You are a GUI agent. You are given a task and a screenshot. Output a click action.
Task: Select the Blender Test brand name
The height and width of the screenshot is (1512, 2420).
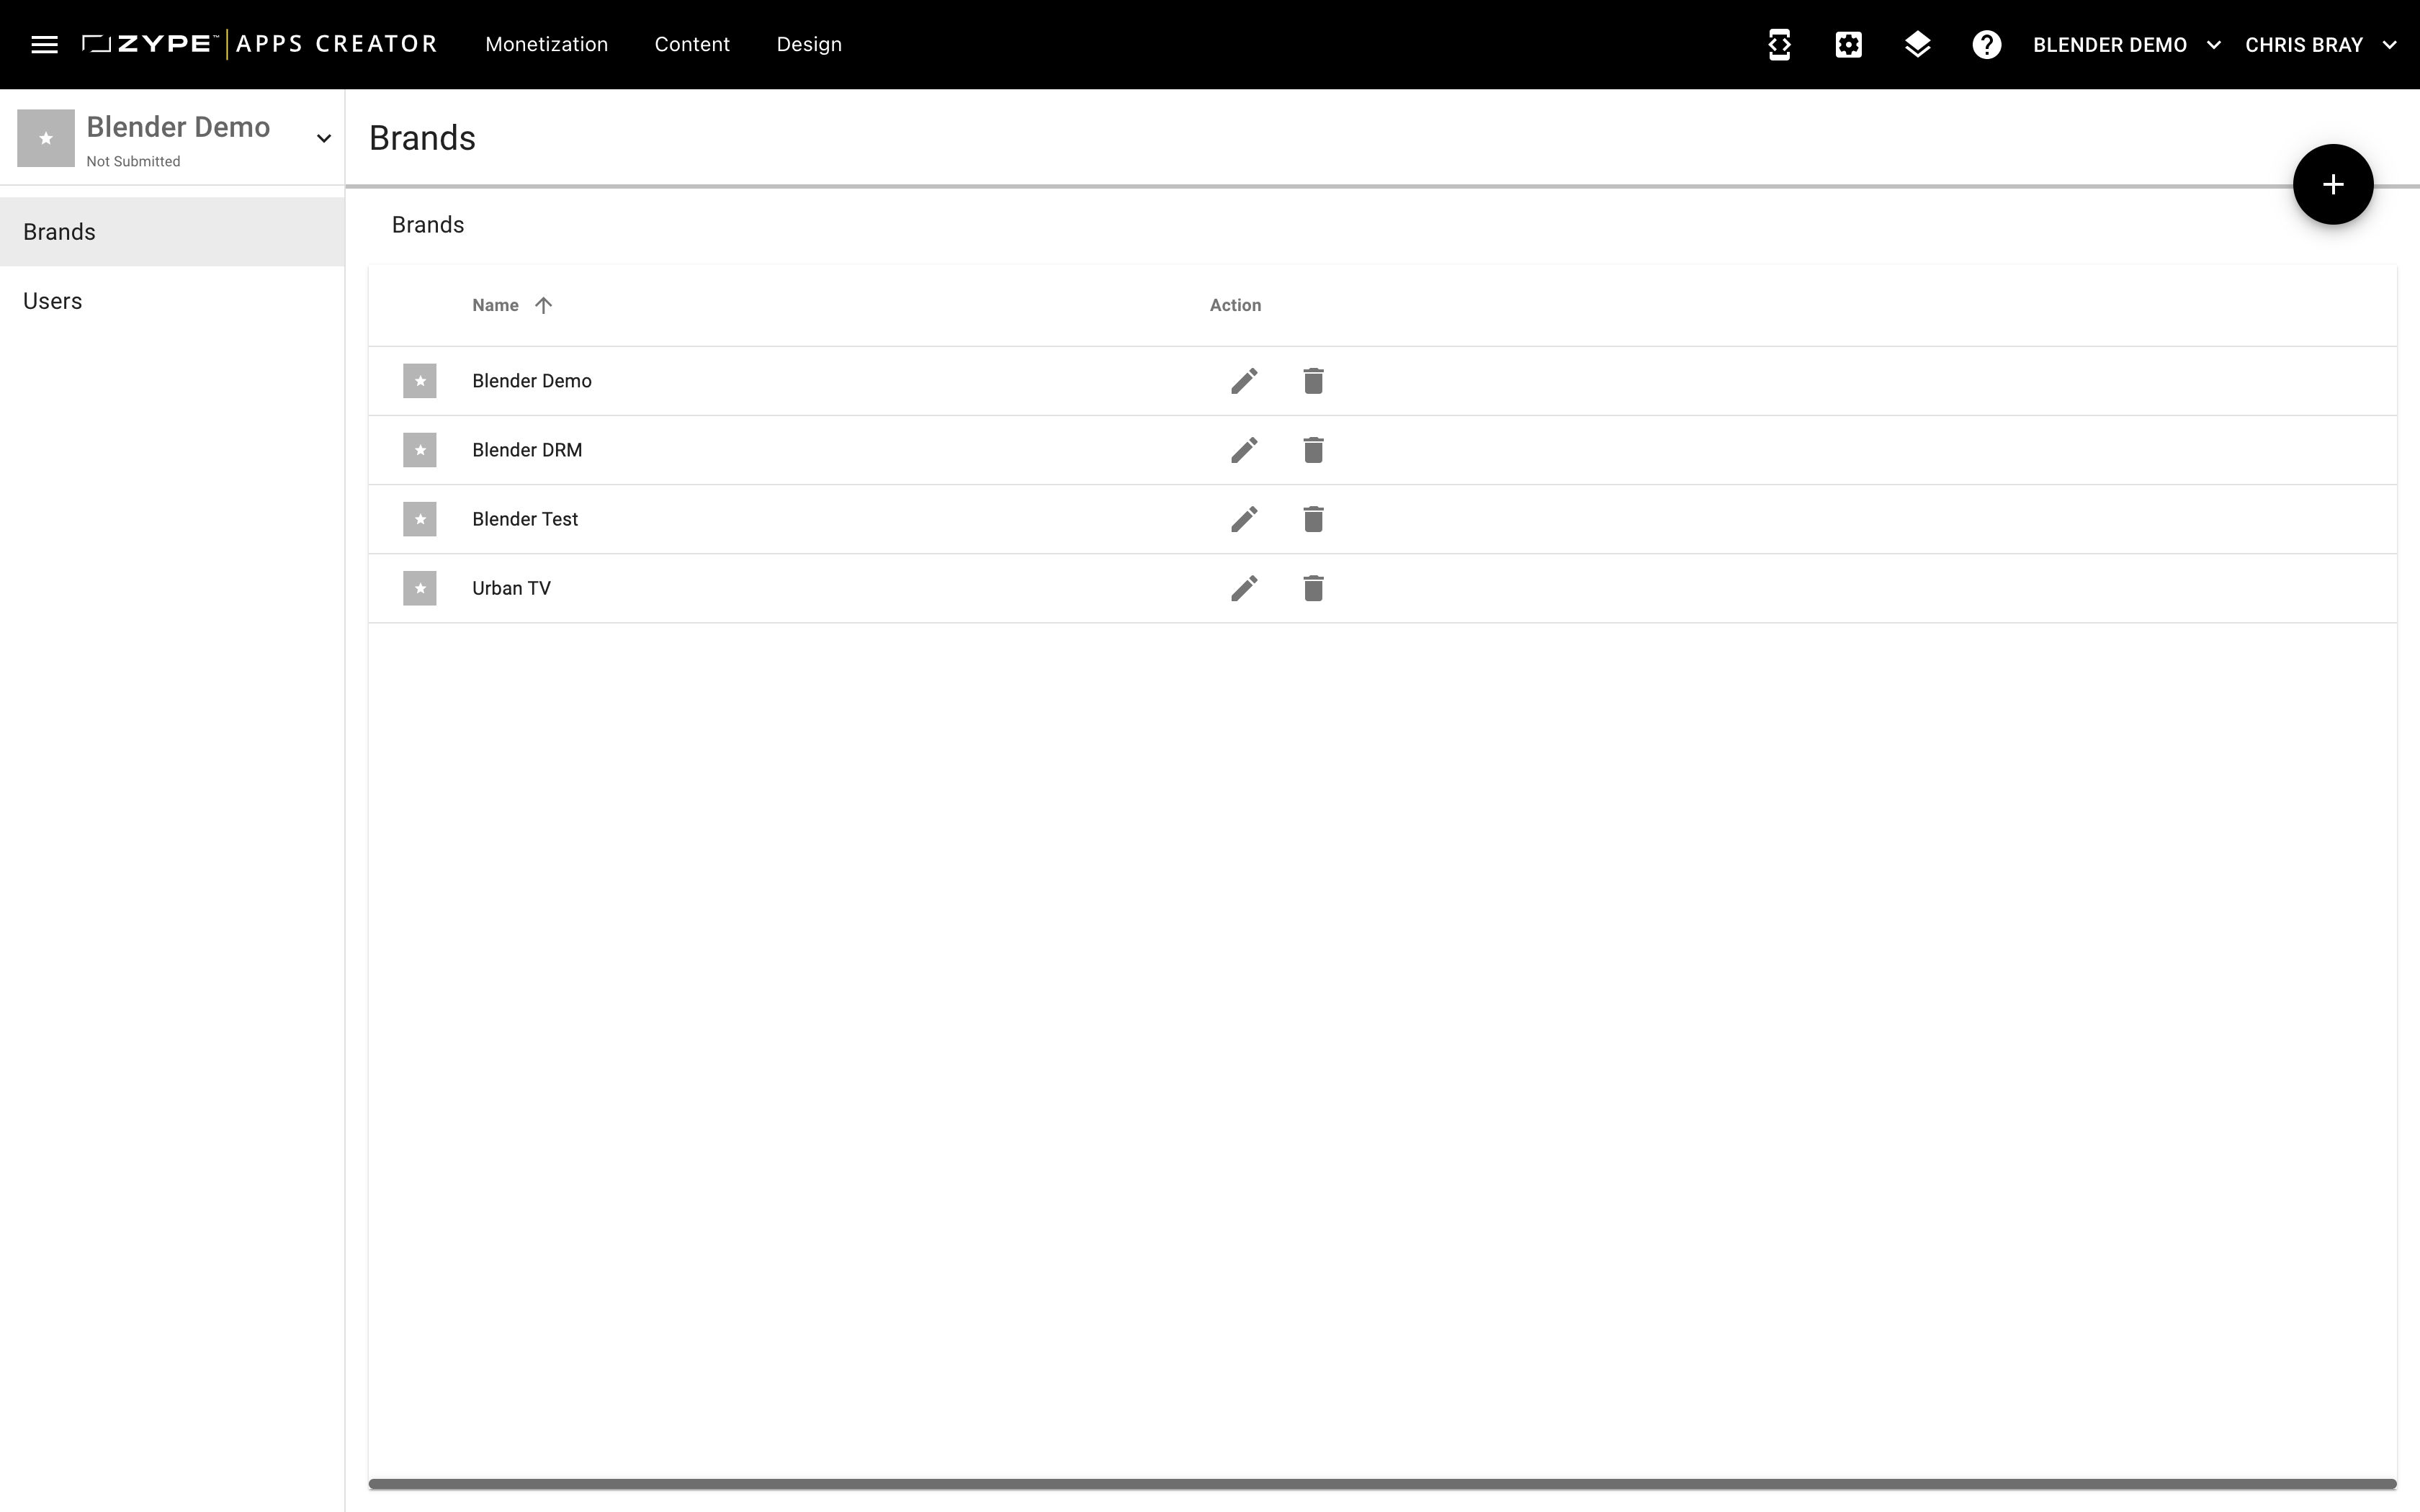coord(525,519)
